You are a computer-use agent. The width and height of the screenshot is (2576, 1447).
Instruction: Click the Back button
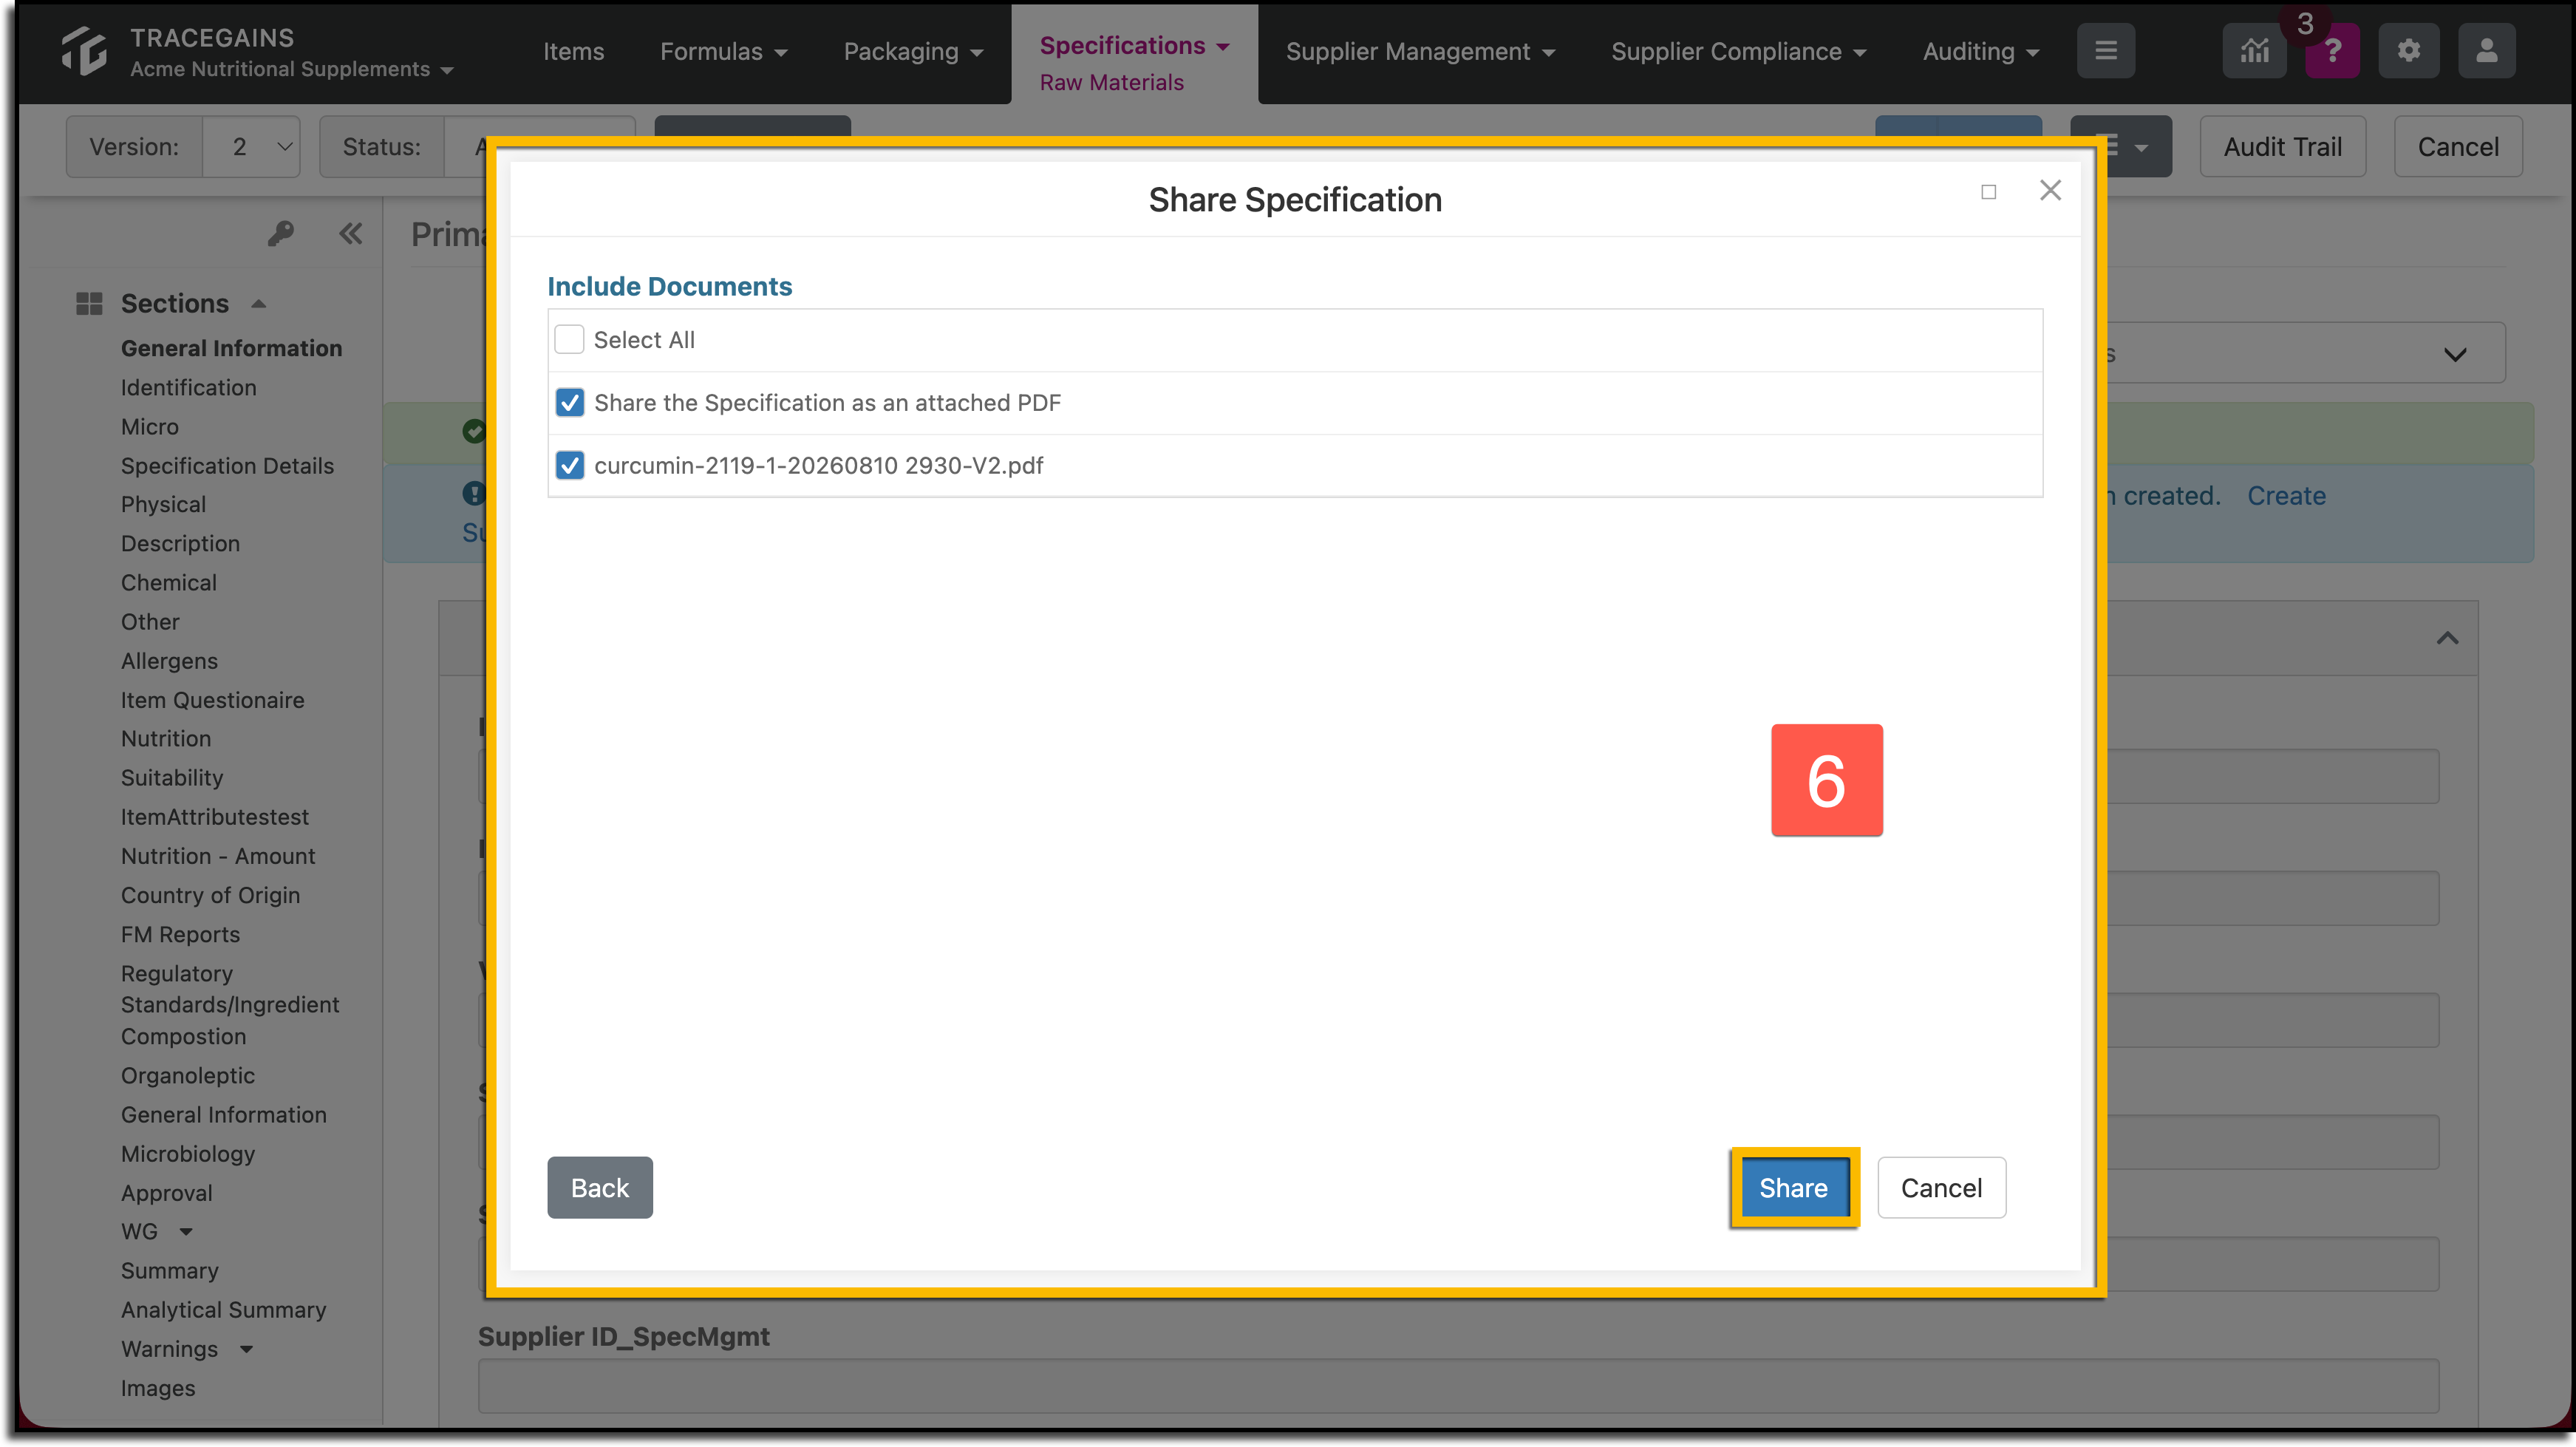point(599,1188)
